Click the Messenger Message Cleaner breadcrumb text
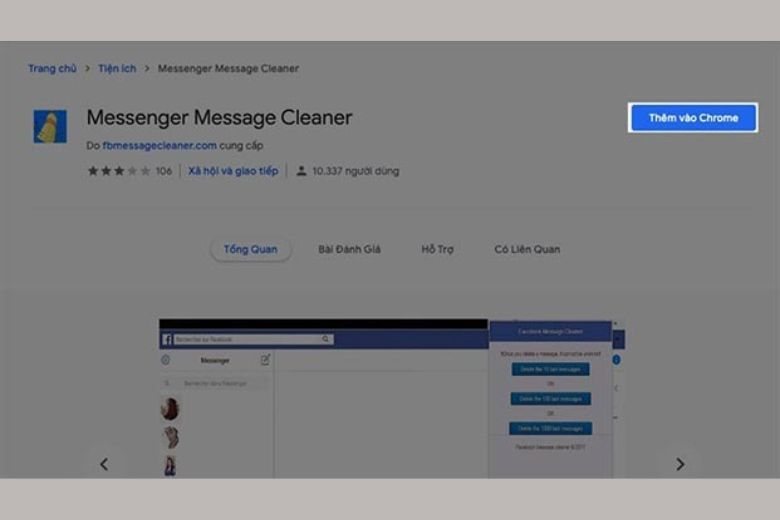Viewport: 780px width, 520px height. 228,69
